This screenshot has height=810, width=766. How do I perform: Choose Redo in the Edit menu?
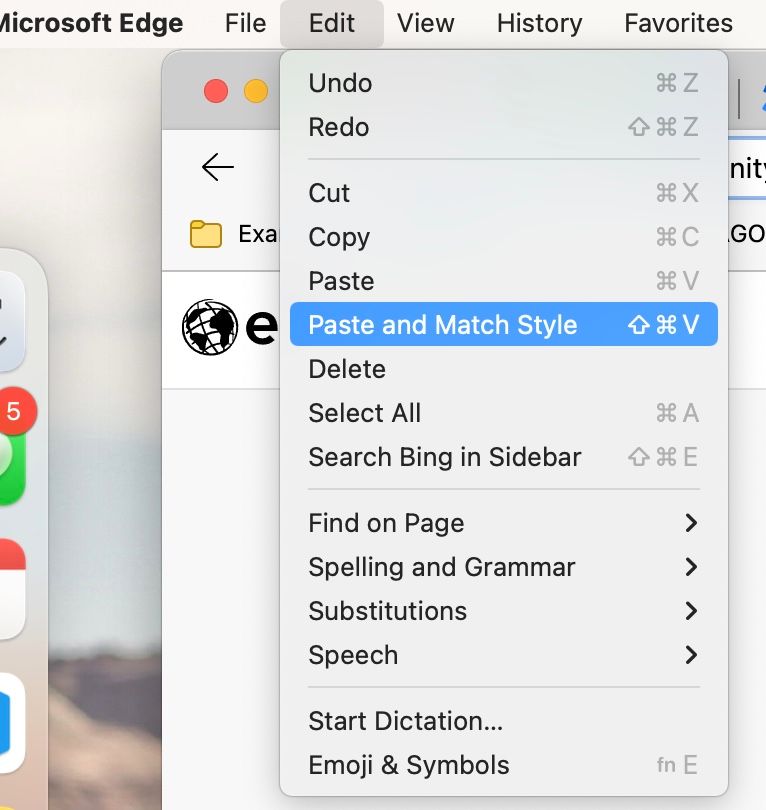pos(504,127)
